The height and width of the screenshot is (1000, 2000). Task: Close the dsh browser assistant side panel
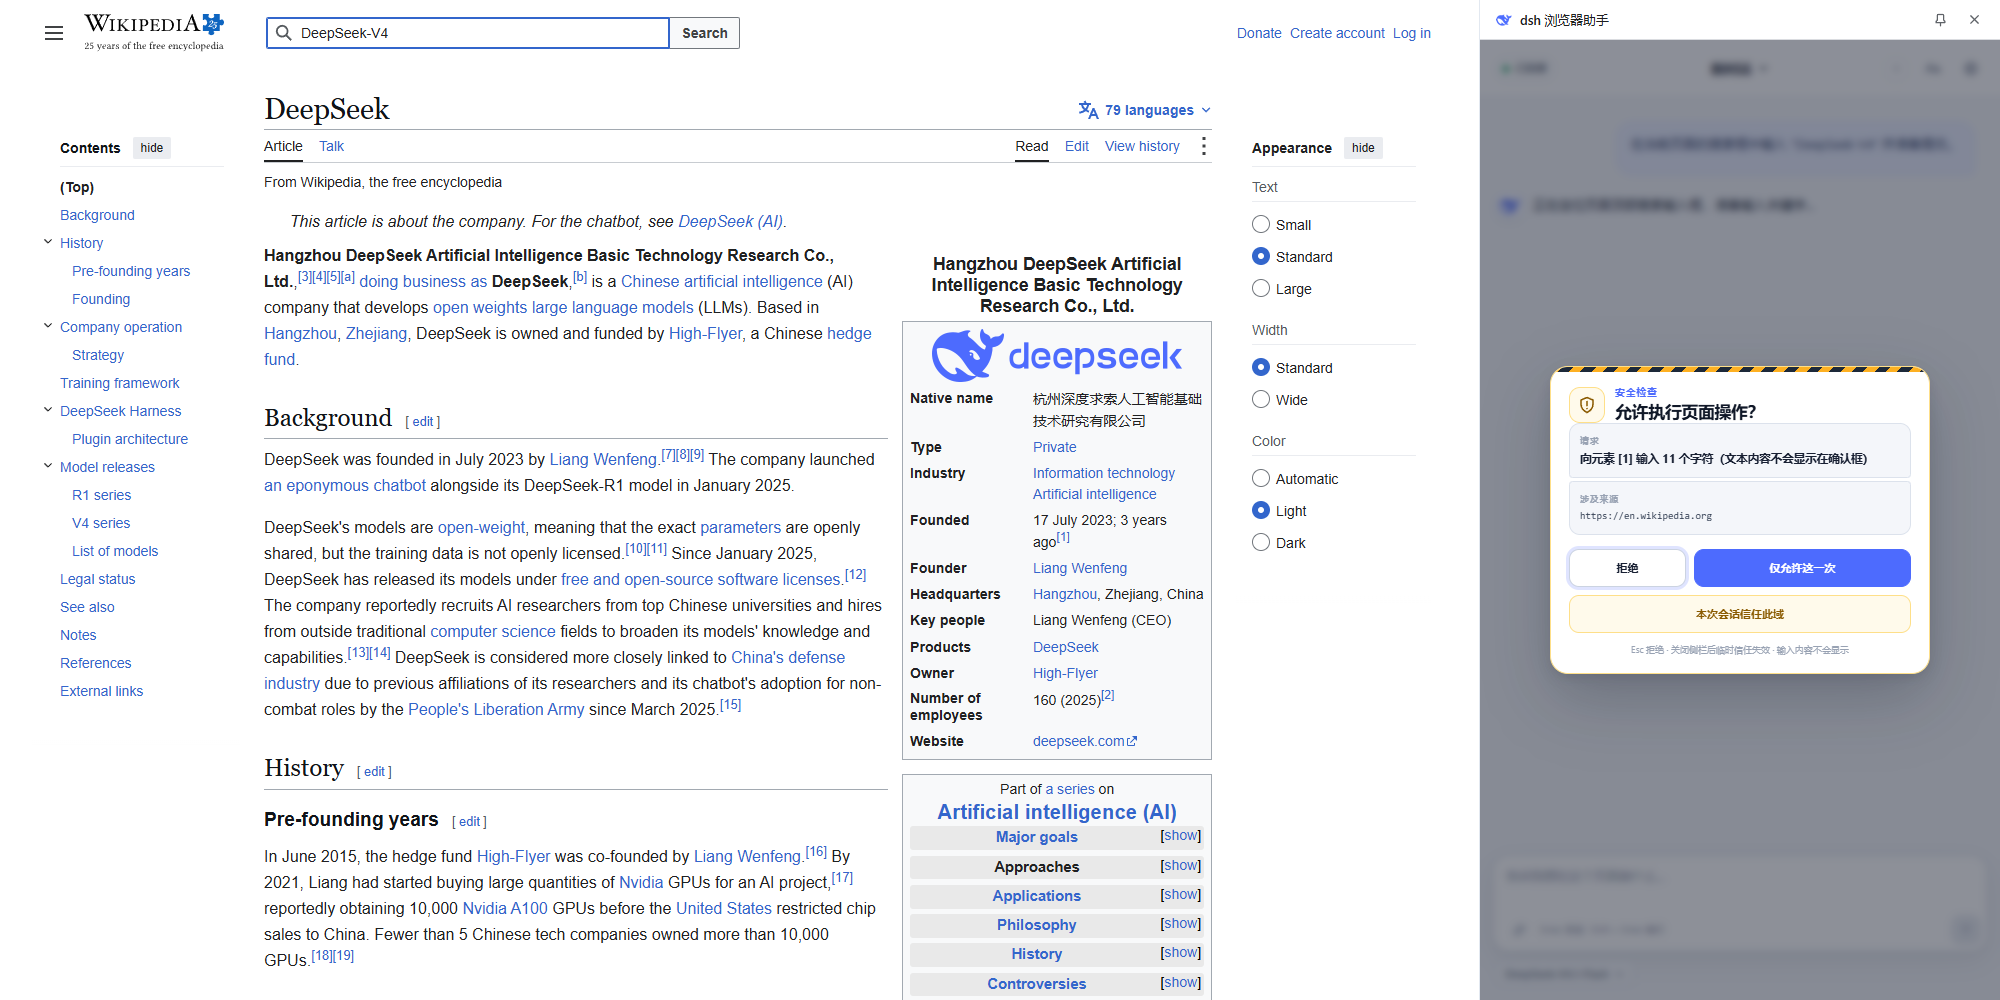[x=1974, y=20]
